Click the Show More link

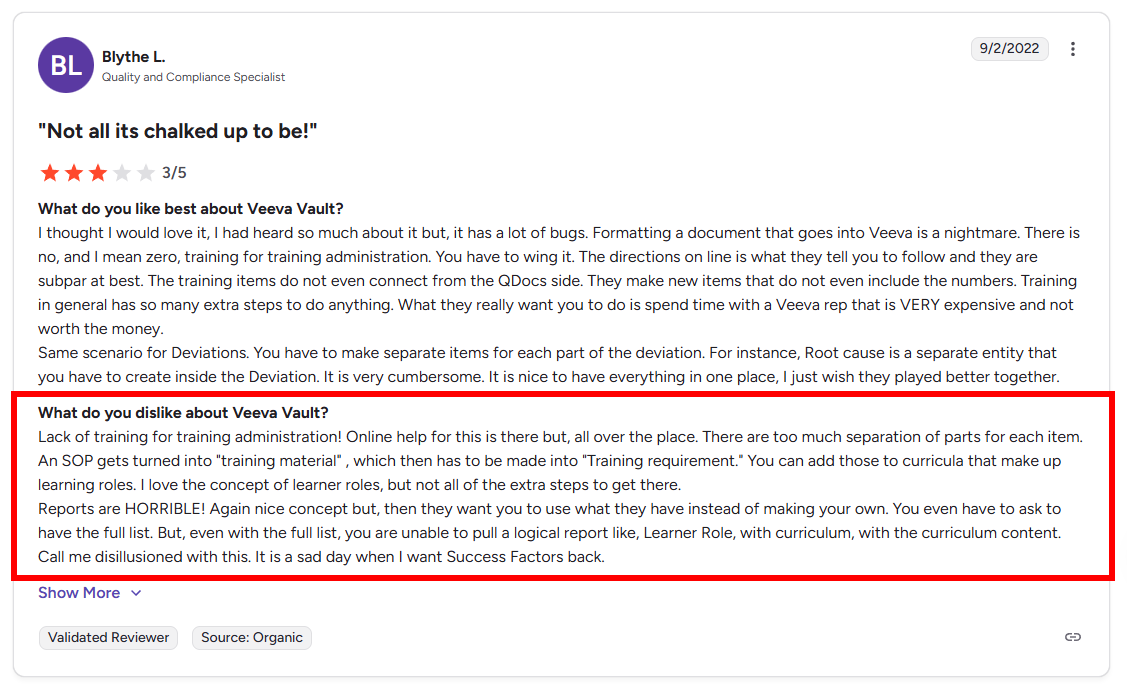pyautogui.click(x=79, y=593)
